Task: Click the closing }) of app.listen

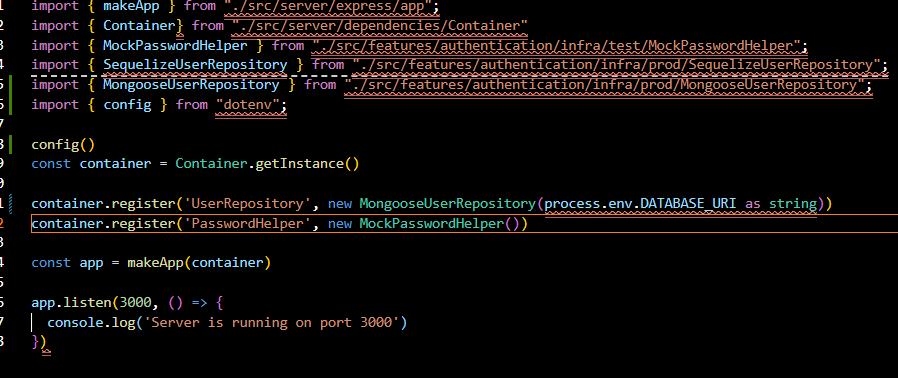Action: coord(39,342)
